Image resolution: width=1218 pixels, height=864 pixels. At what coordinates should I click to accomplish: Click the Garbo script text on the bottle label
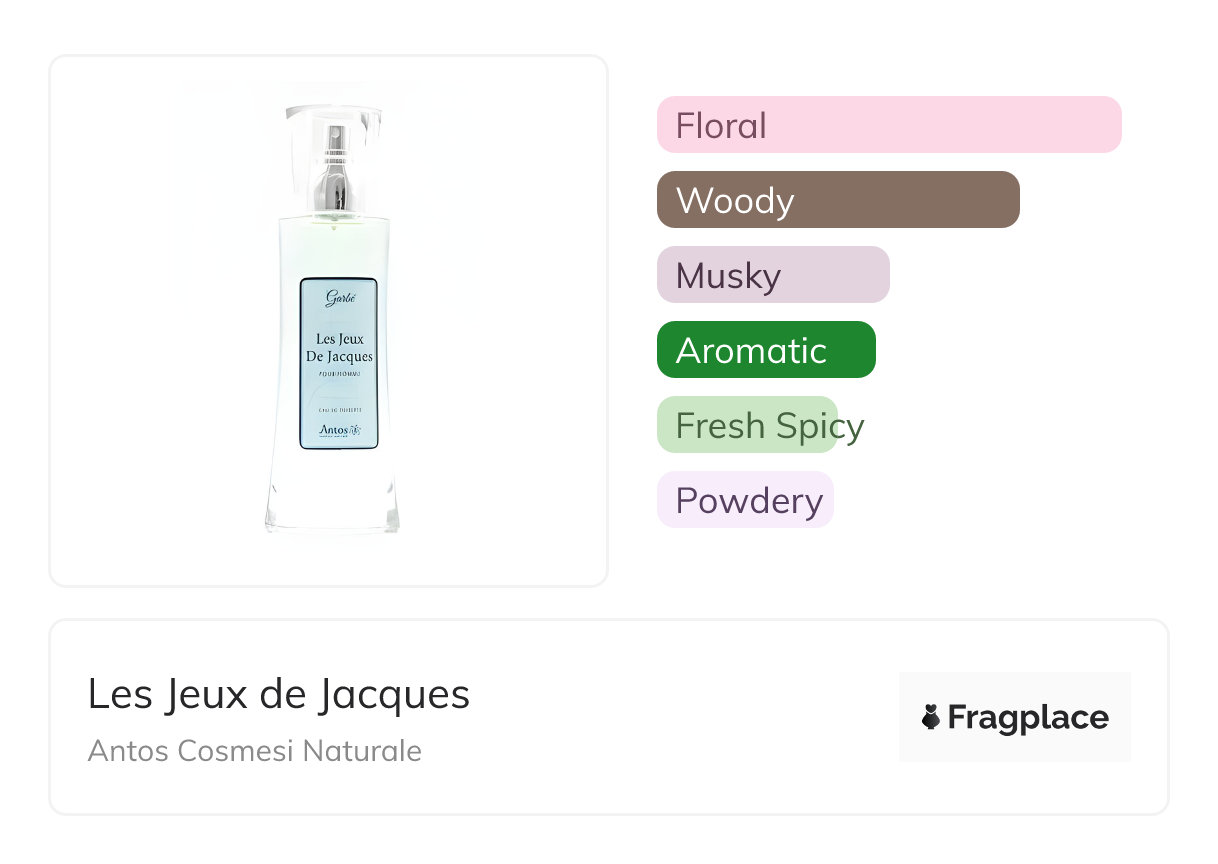point(339,297)
